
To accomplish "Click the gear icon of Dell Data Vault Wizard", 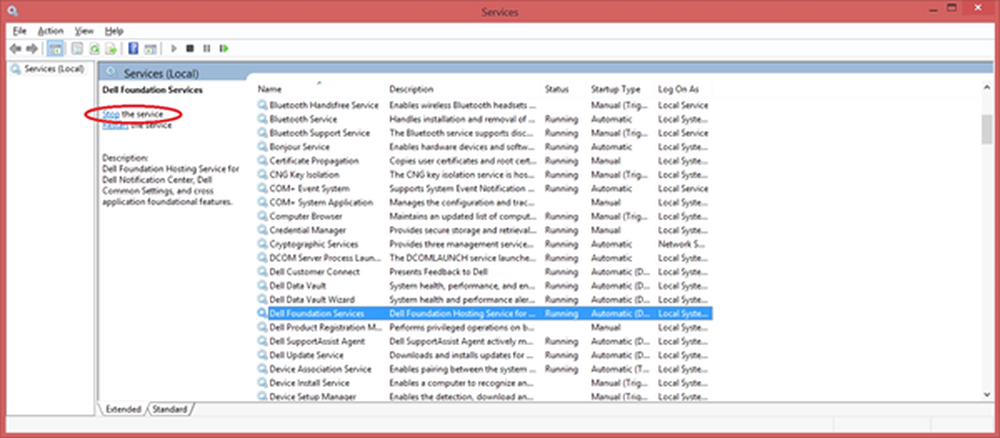I will pyautogui.click(x=262, y=300).
